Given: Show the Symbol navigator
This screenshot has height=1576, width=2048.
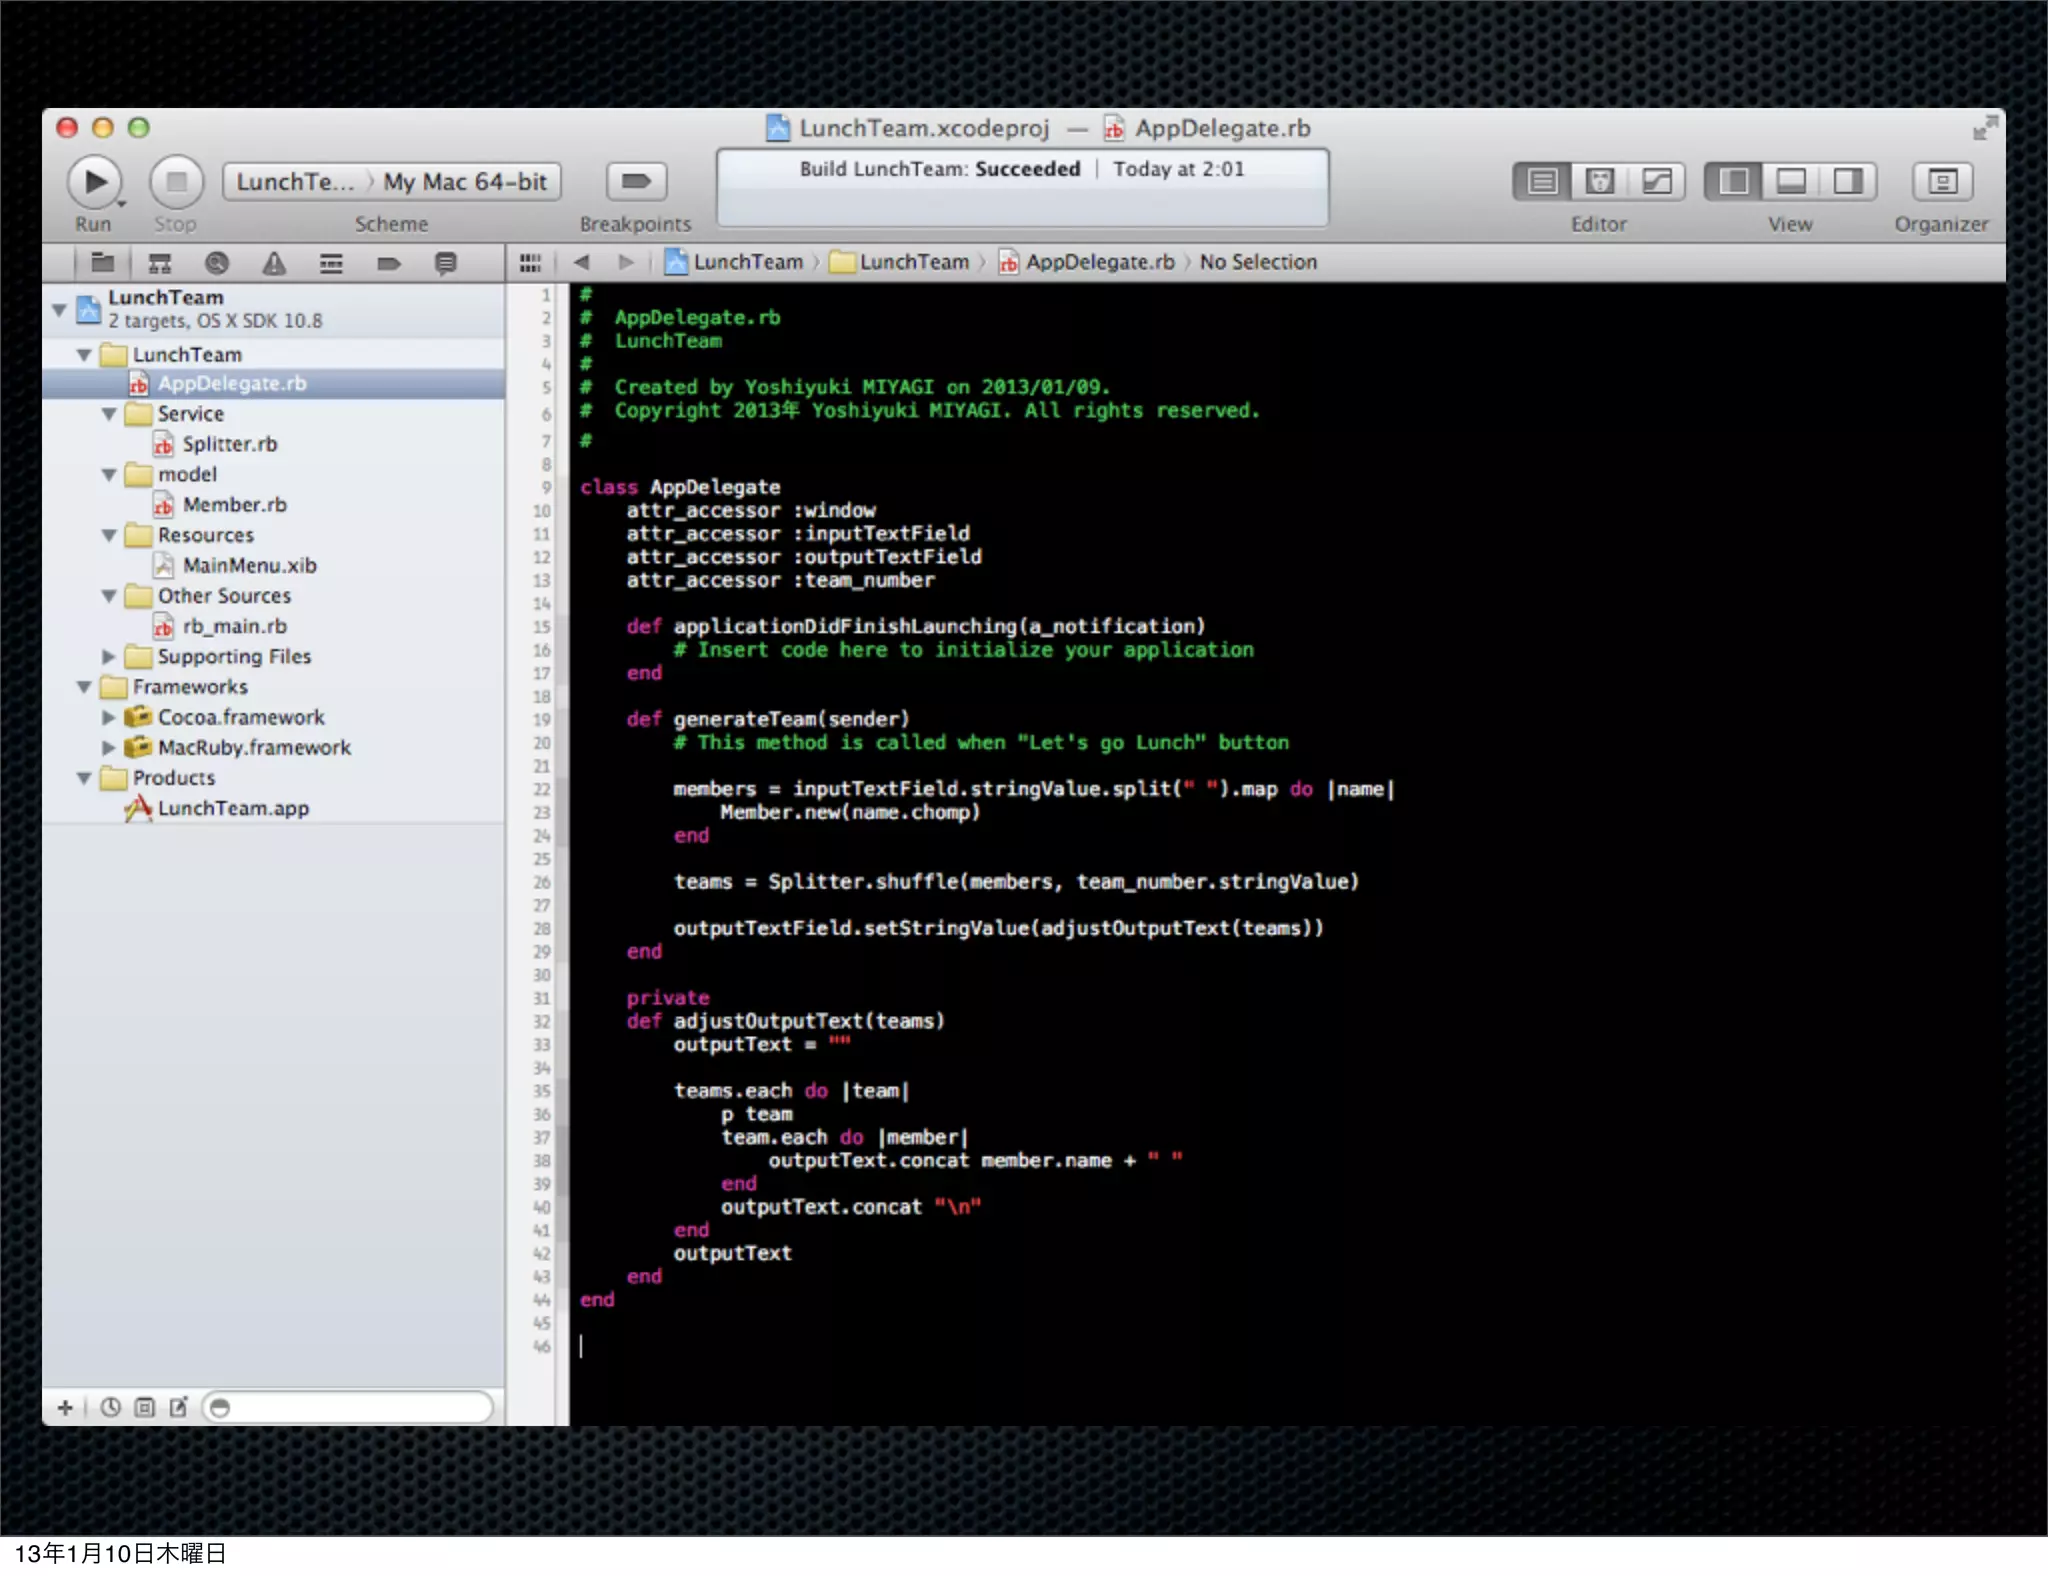Looking at the screenshot, I should point(160,263).
